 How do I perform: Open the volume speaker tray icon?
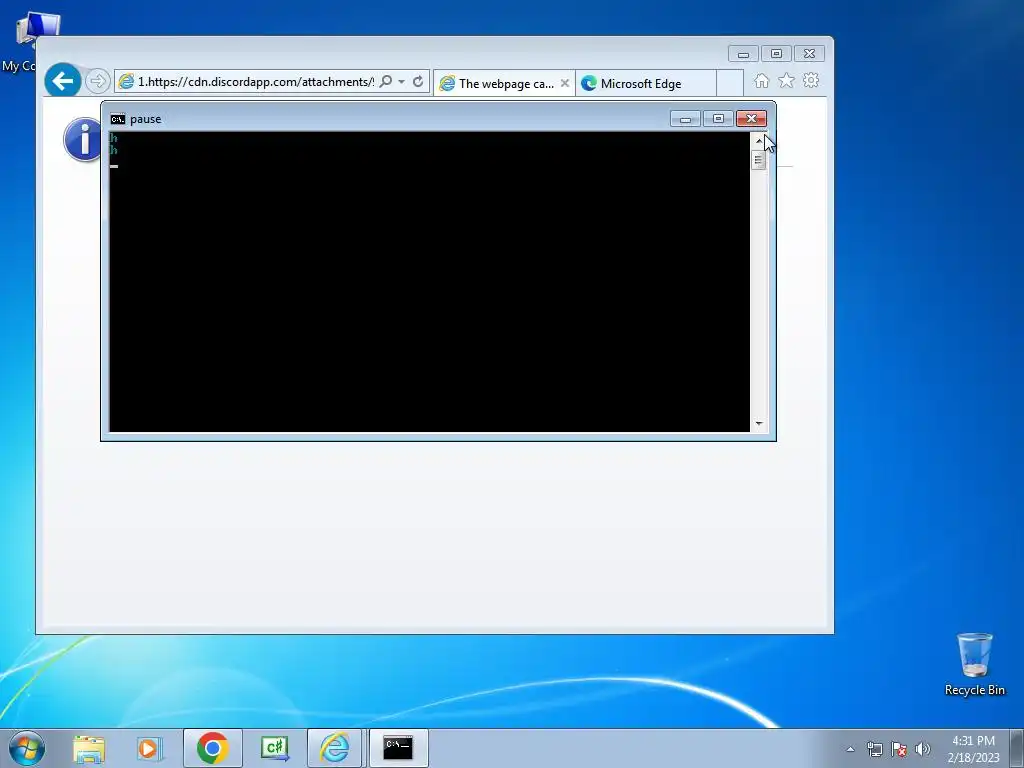923,749
